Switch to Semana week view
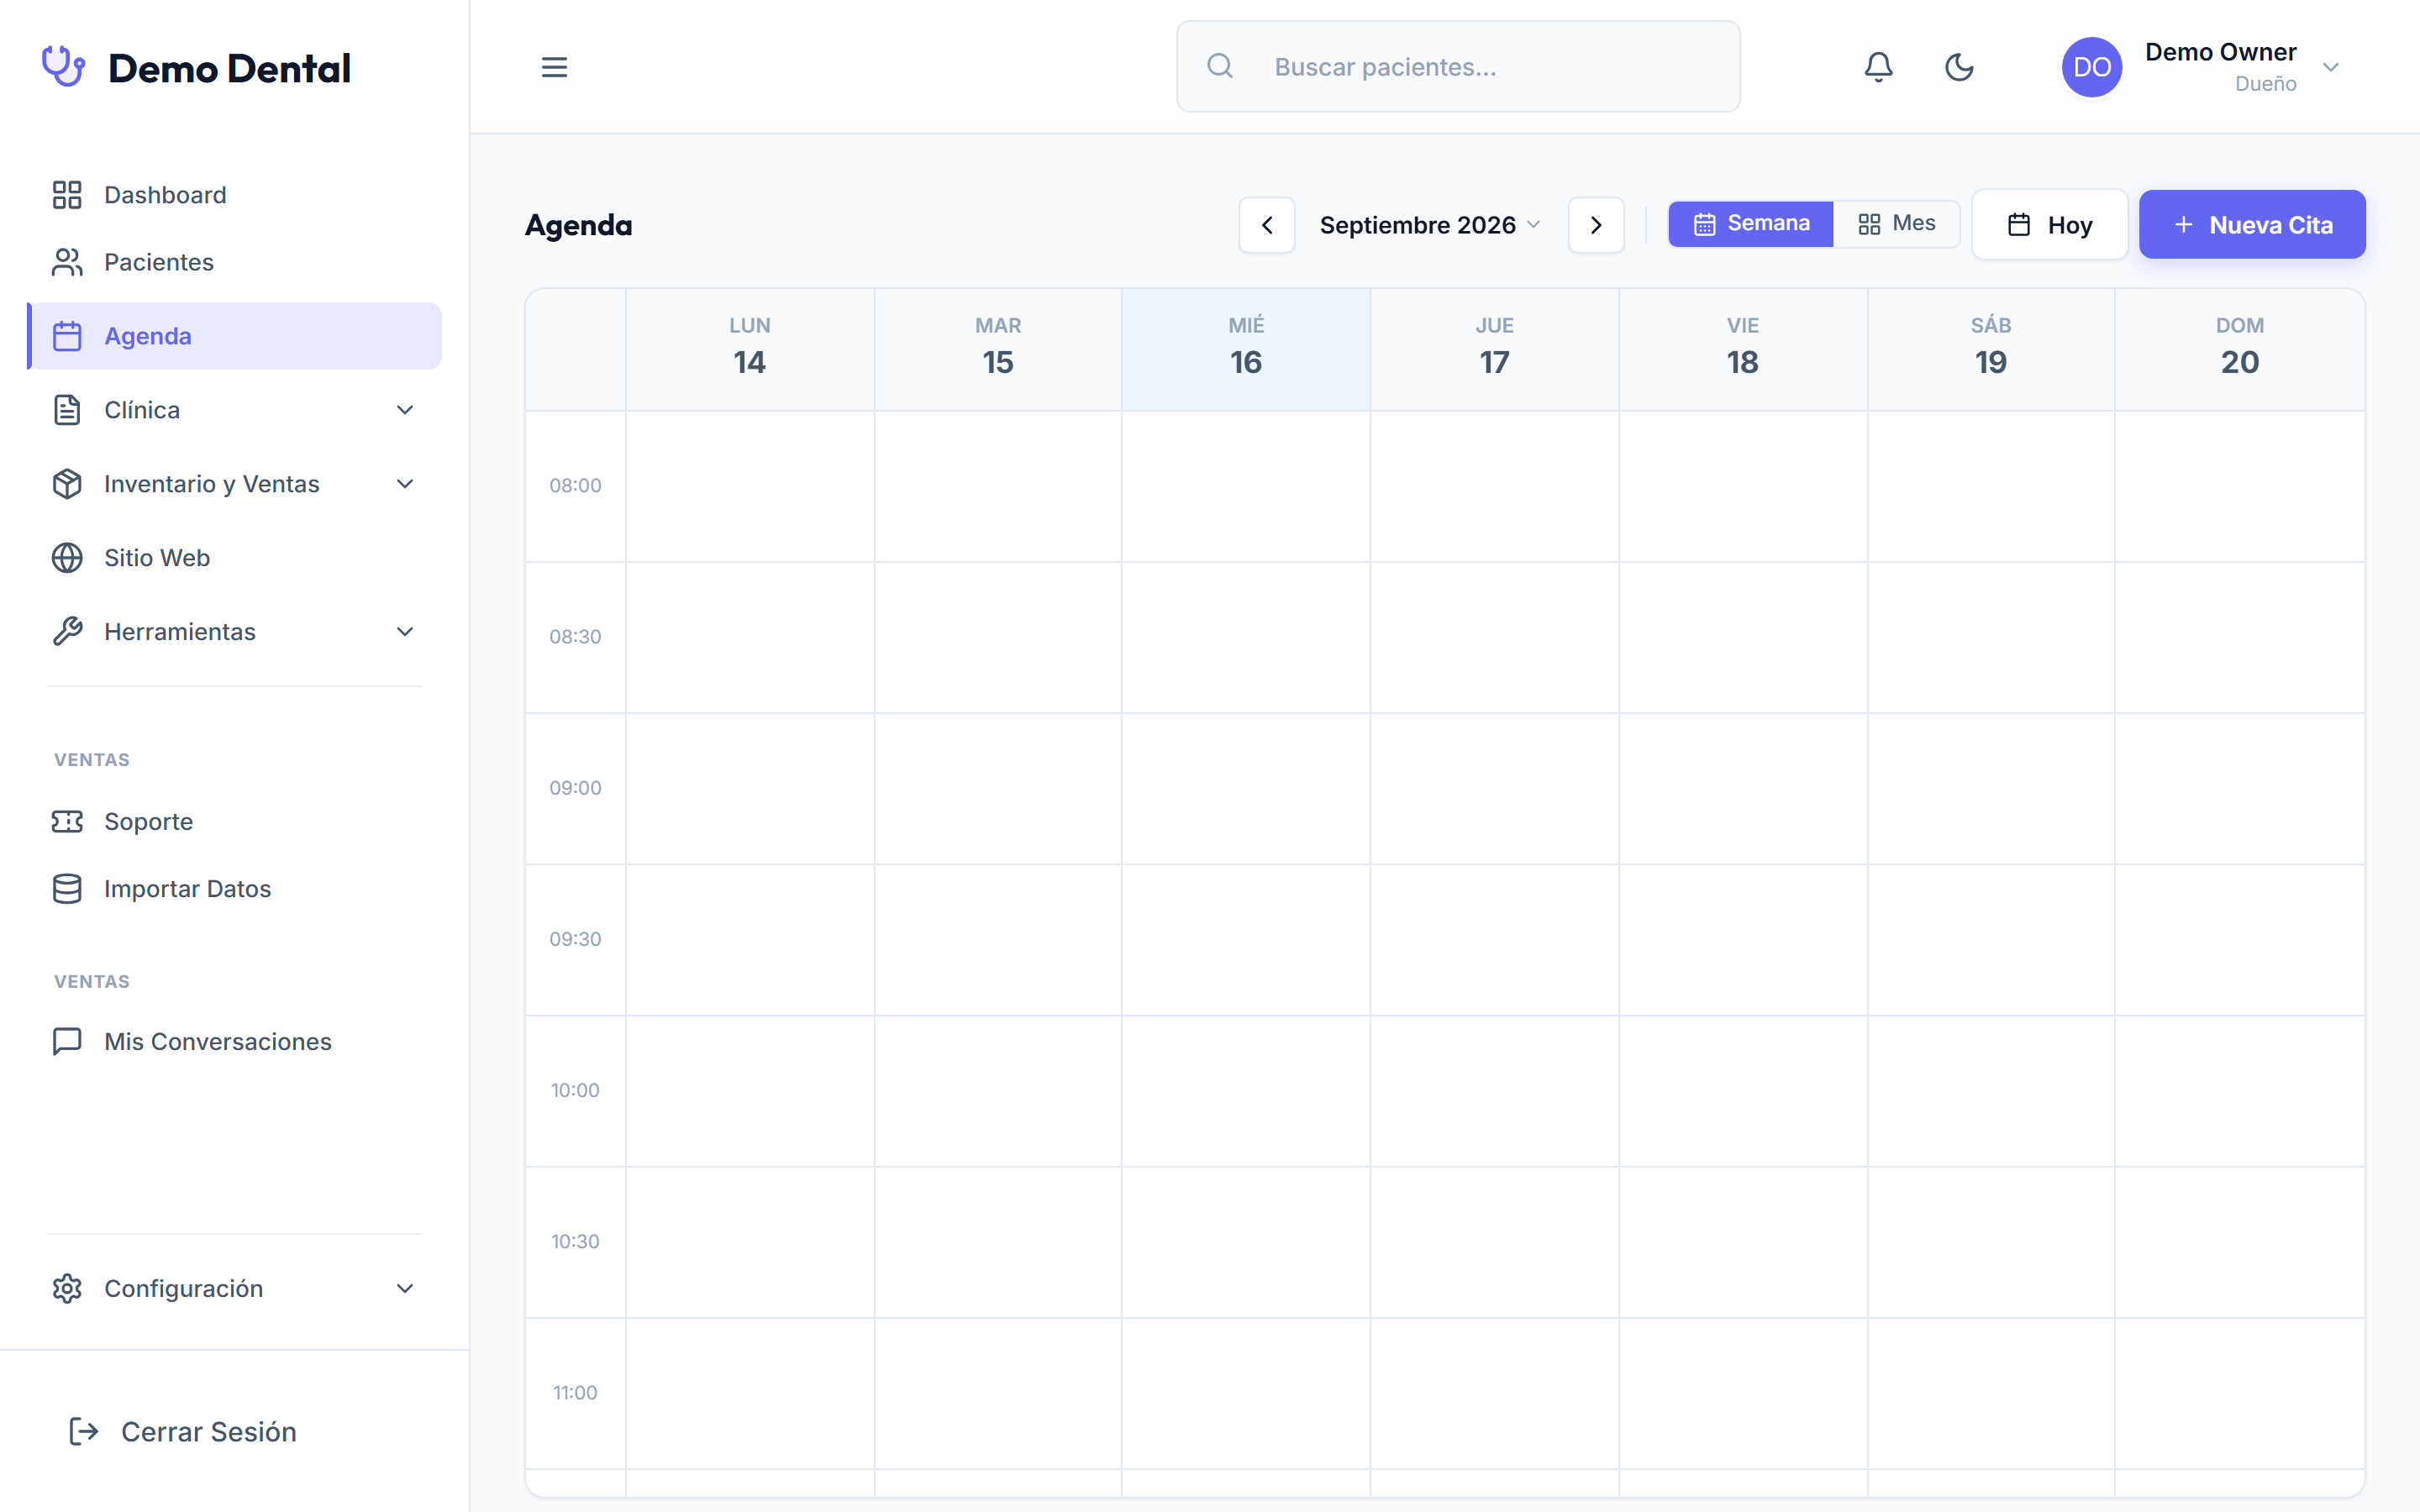This screenshot has height=1512, width=2420. pos(1751,224)
